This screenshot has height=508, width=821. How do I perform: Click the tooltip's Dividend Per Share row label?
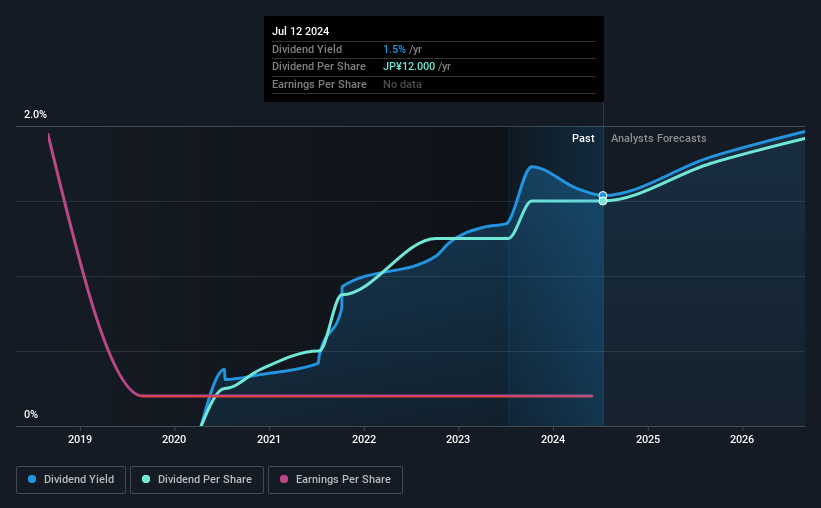pyautogui.click(x=319, y=67)
